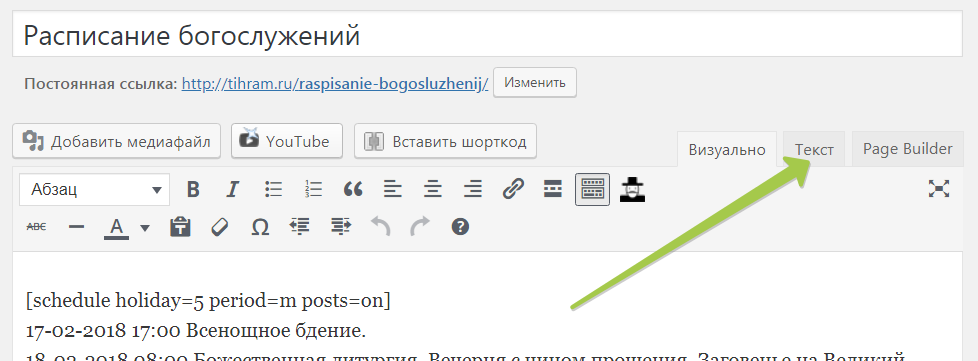Align text center
Image resolution: width=978 pixels, height=361 pixels.
pyautogui.click(x=432, y=189)
